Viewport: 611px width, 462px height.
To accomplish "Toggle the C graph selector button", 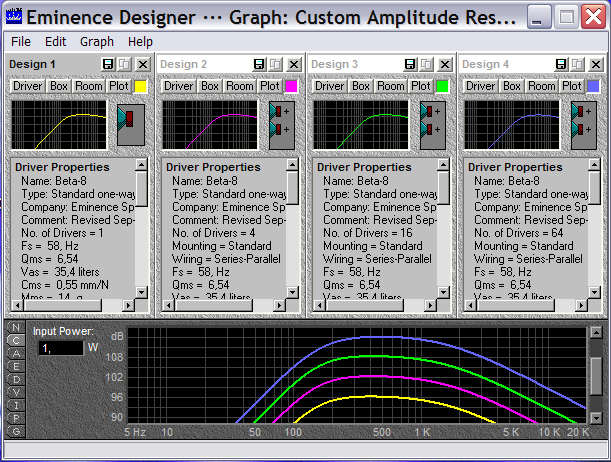I will coord(16,340).
